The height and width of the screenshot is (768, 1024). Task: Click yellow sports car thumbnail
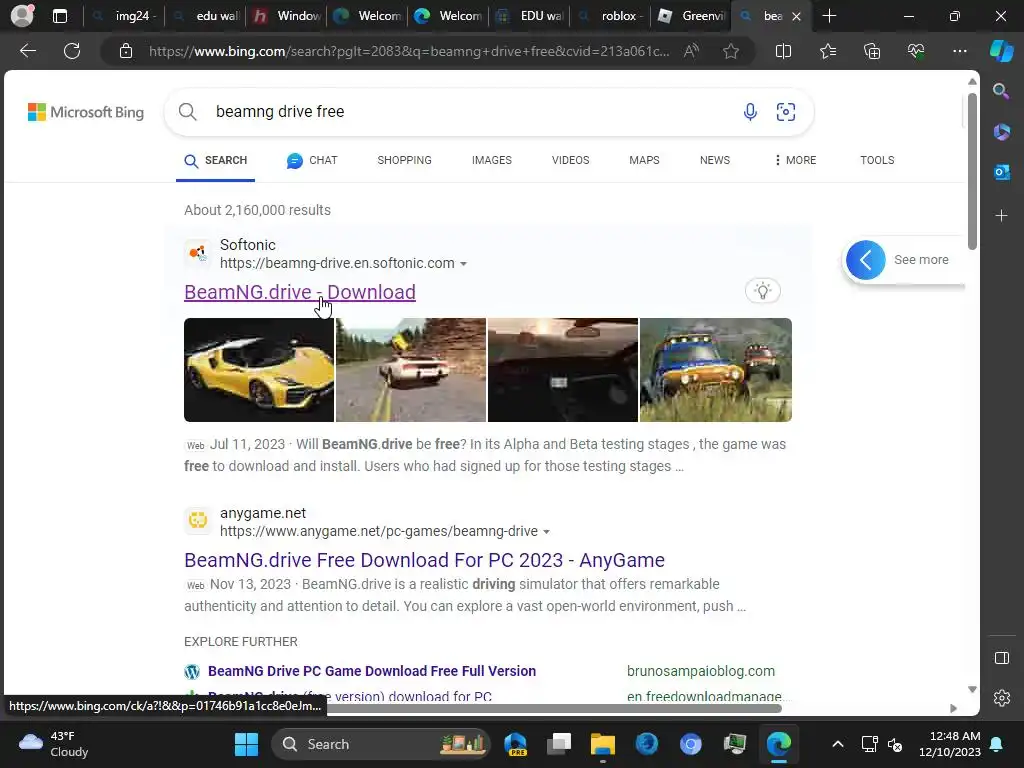(x=259, y=370)
